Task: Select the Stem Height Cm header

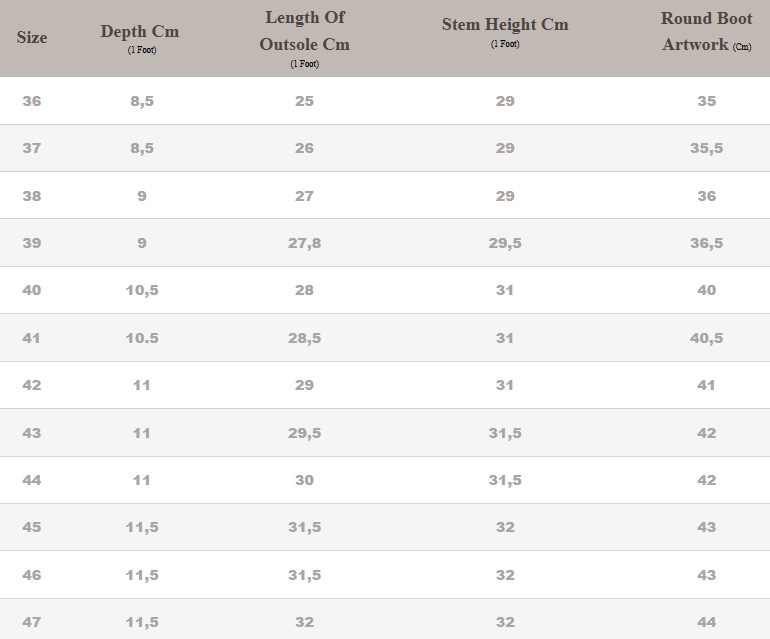Action: (x=505, y=25)
